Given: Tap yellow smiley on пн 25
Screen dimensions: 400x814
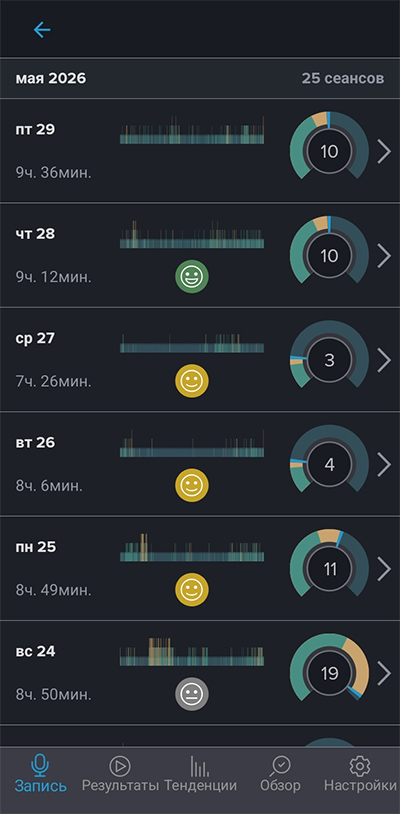Looking at the screenshot, I should 192,590.
